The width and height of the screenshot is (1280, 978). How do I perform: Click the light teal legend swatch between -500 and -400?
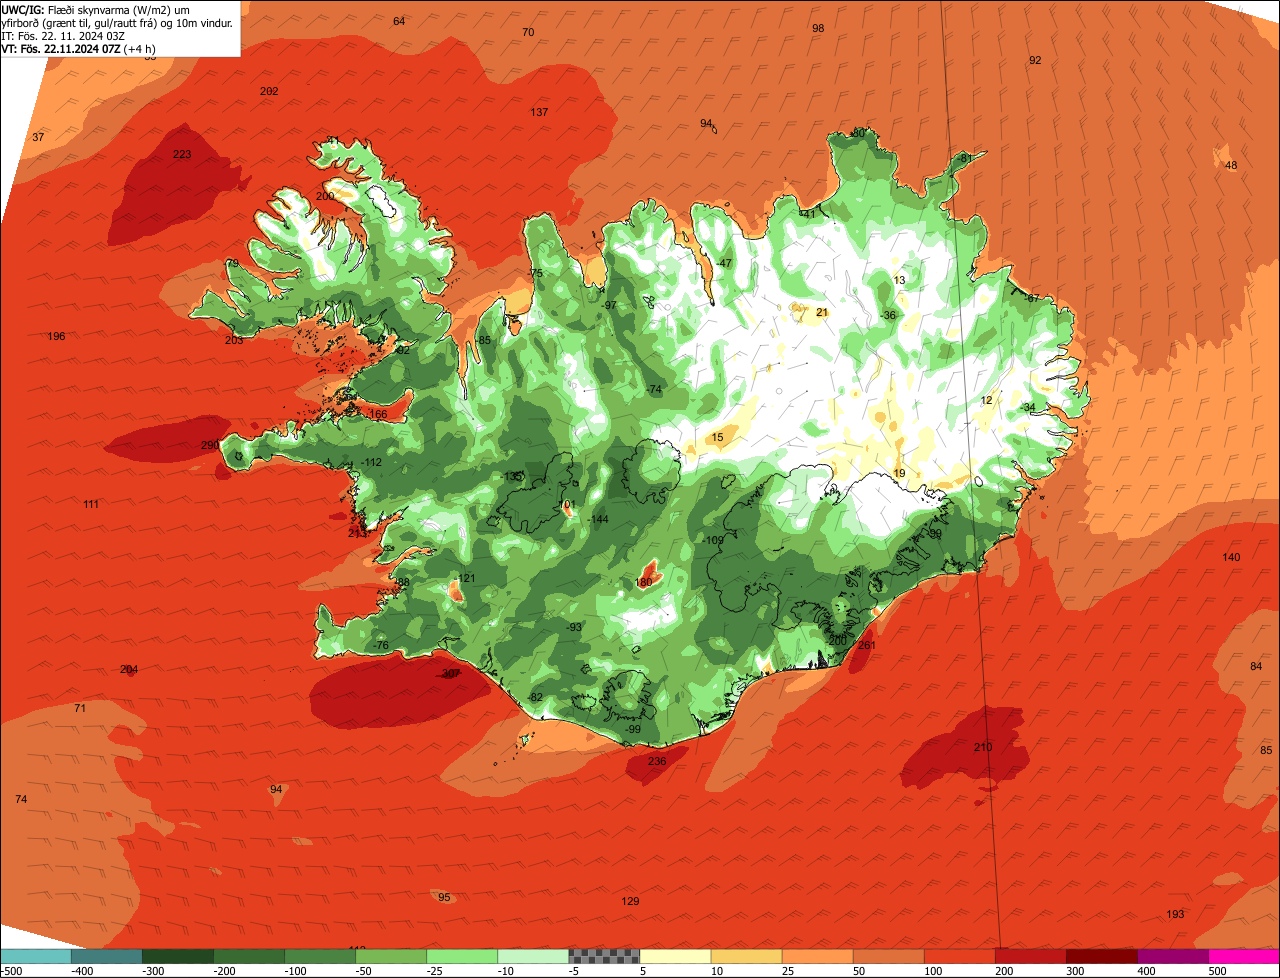click(x=35, y=956)
